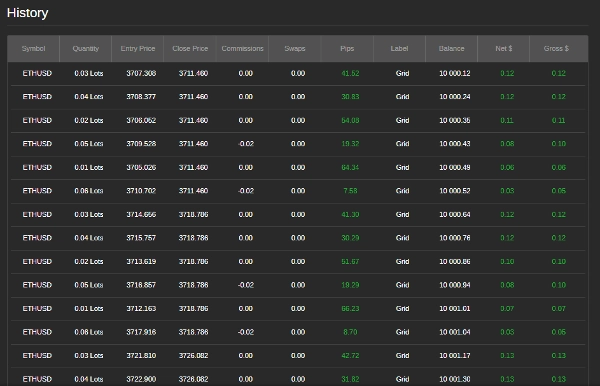Click the -0.02 commission in the 3709.528 row
The image size is (600, 386).
[x=246, y=144]
